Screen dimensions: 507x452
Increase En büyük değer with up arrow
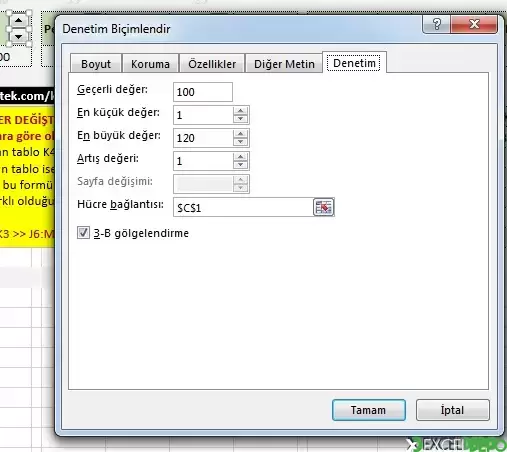(240, 134)
